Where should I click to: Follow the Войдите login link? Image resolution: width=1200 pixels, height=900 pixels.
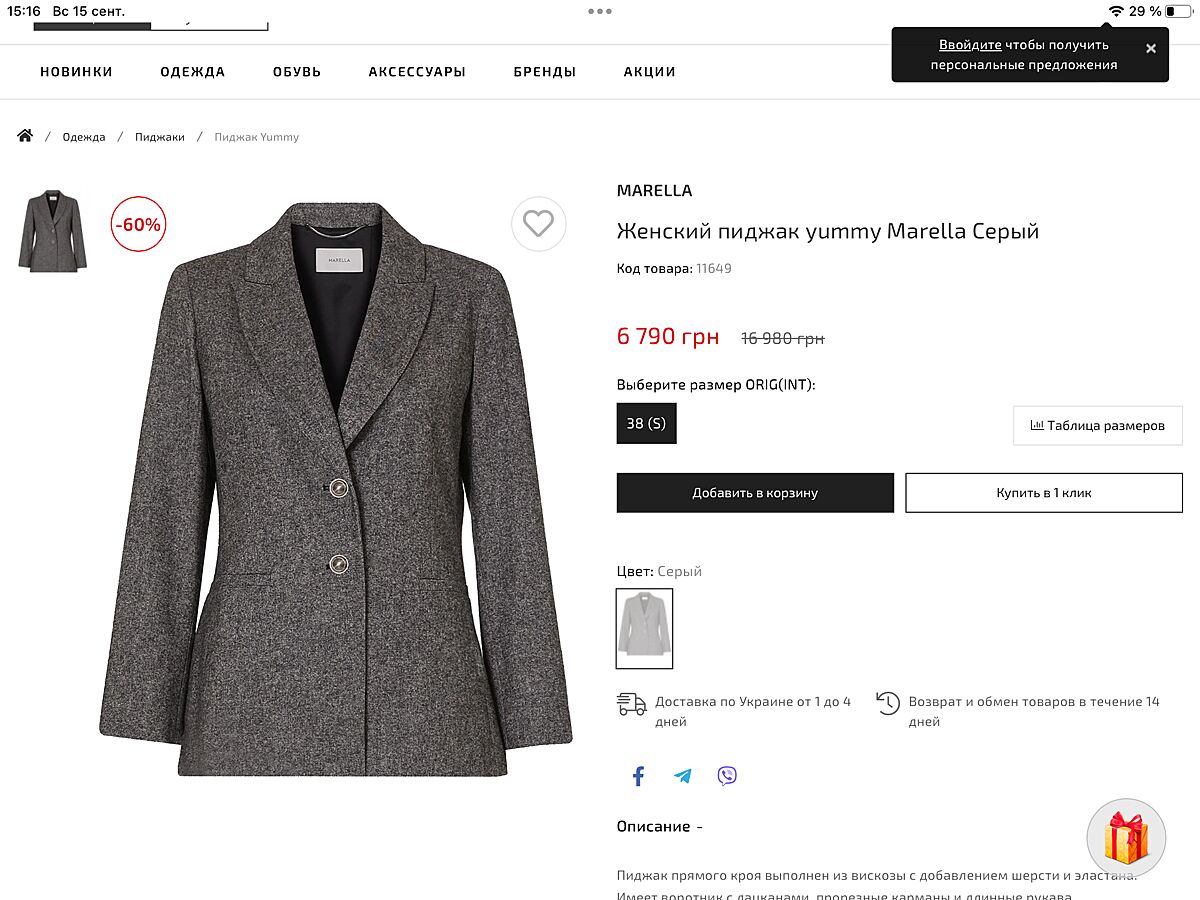click(x=969, y=45)
